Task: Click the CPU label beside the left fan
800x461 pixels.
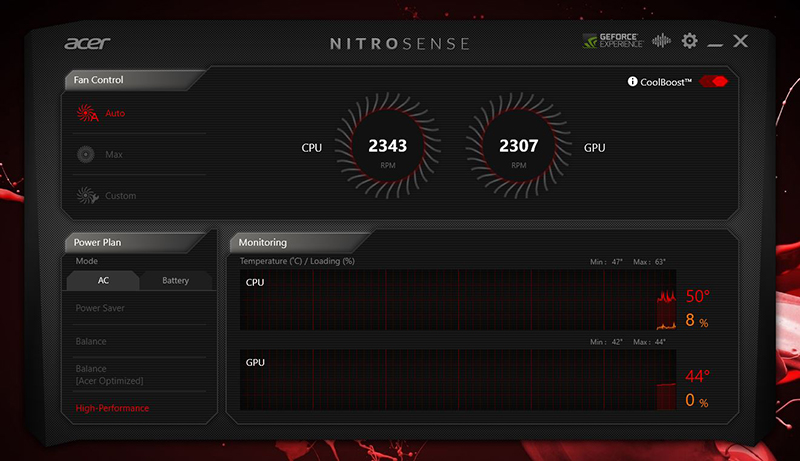Action: pyautogui.click(x=312, y=148)
